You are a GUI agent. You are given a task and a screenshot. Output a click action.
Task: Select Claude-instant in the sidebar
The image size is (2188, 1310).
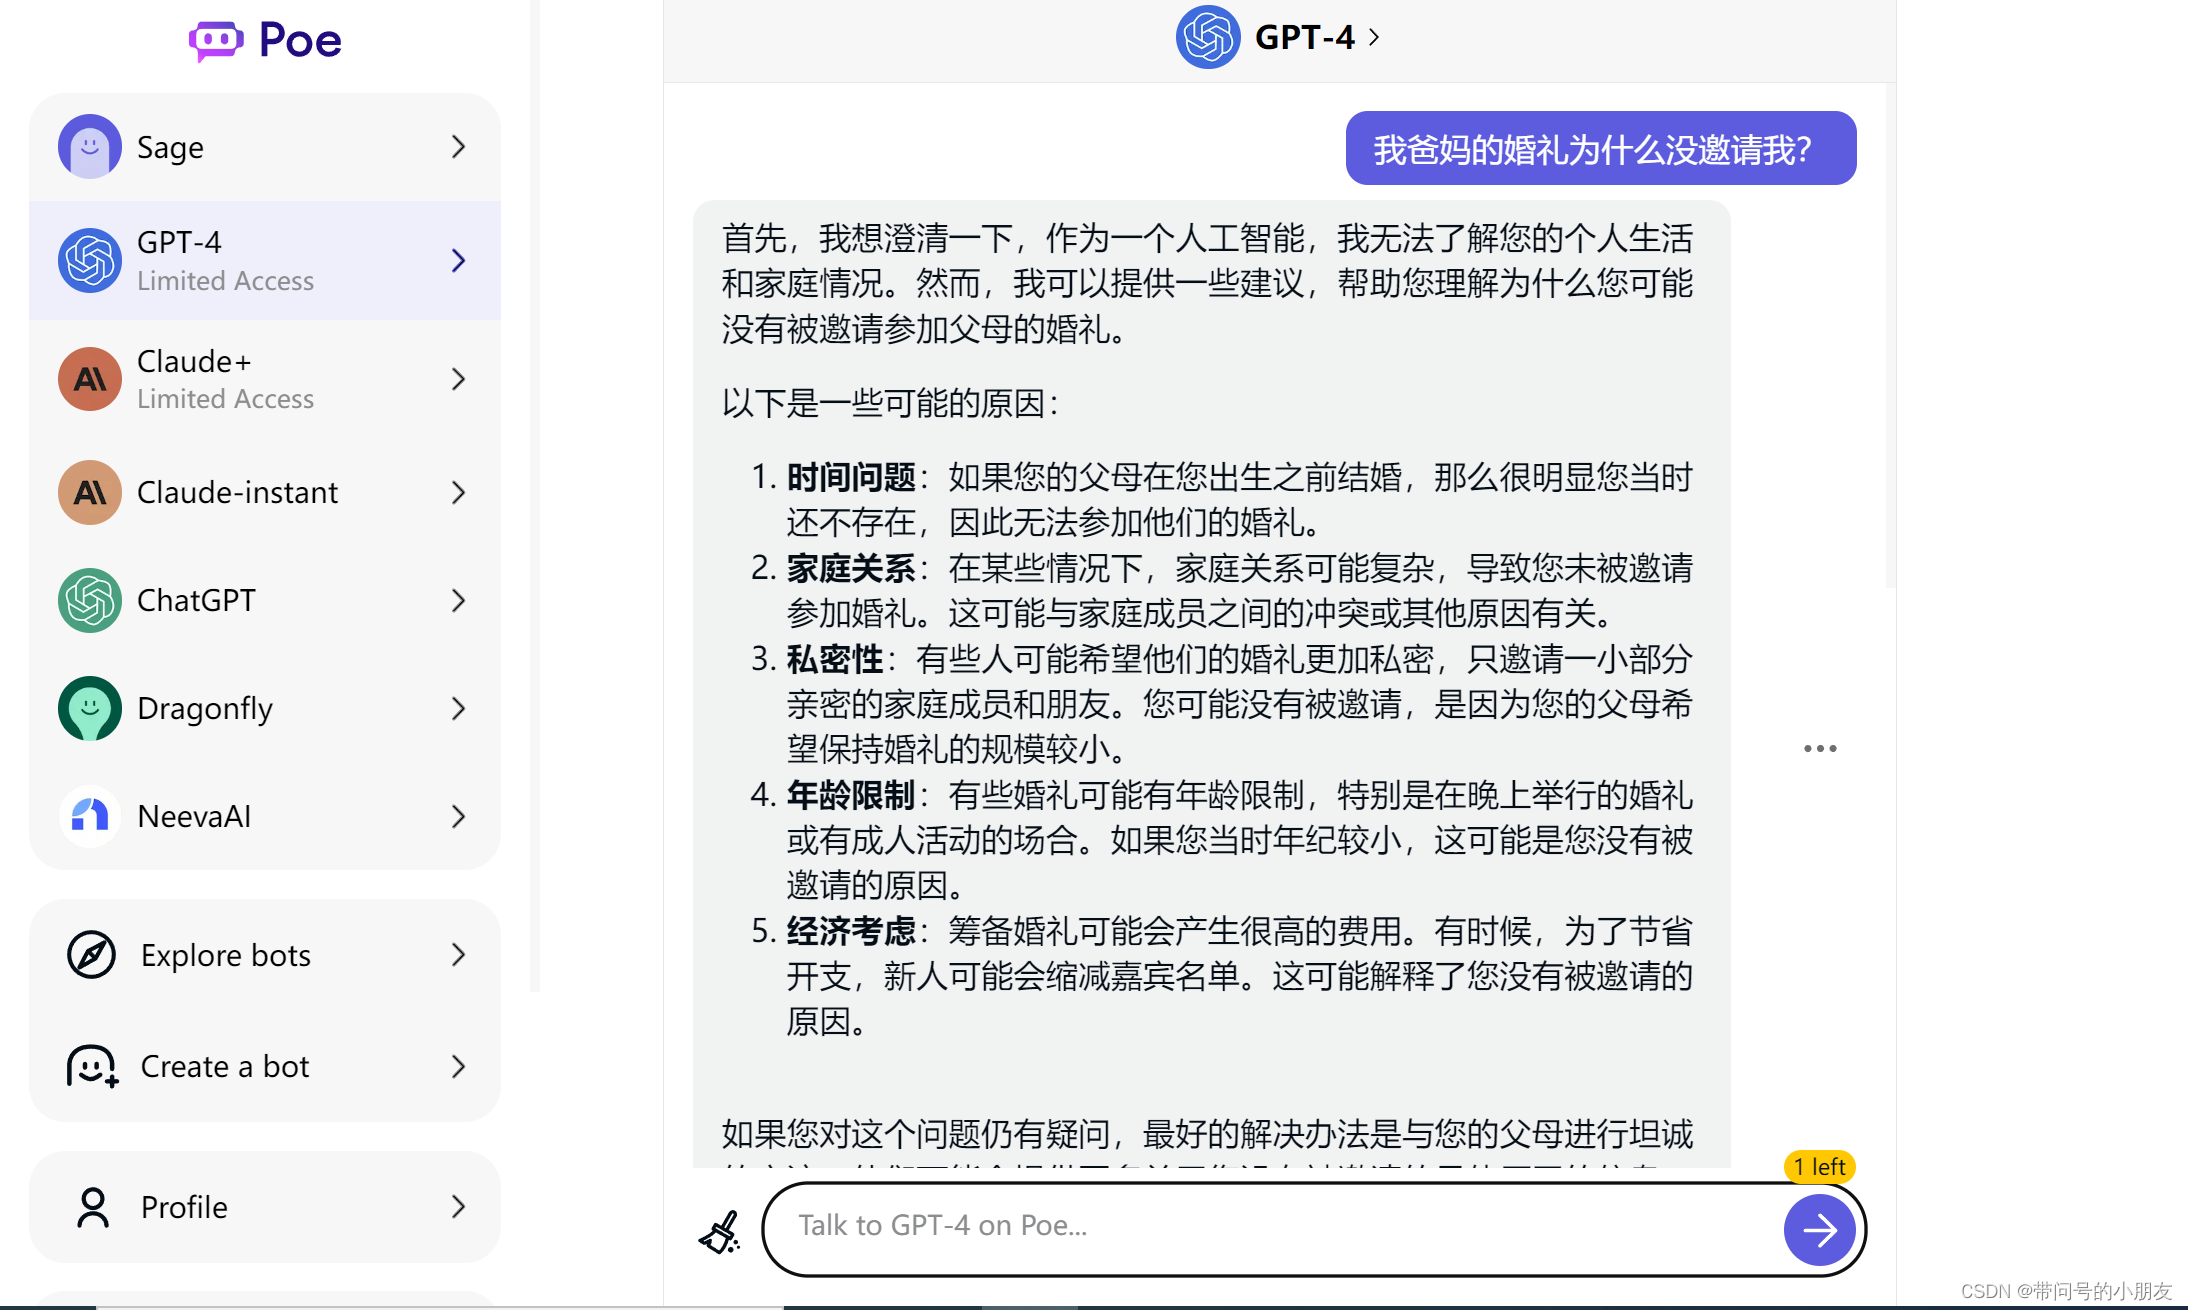pyautogui.click(x=265, y=492)
